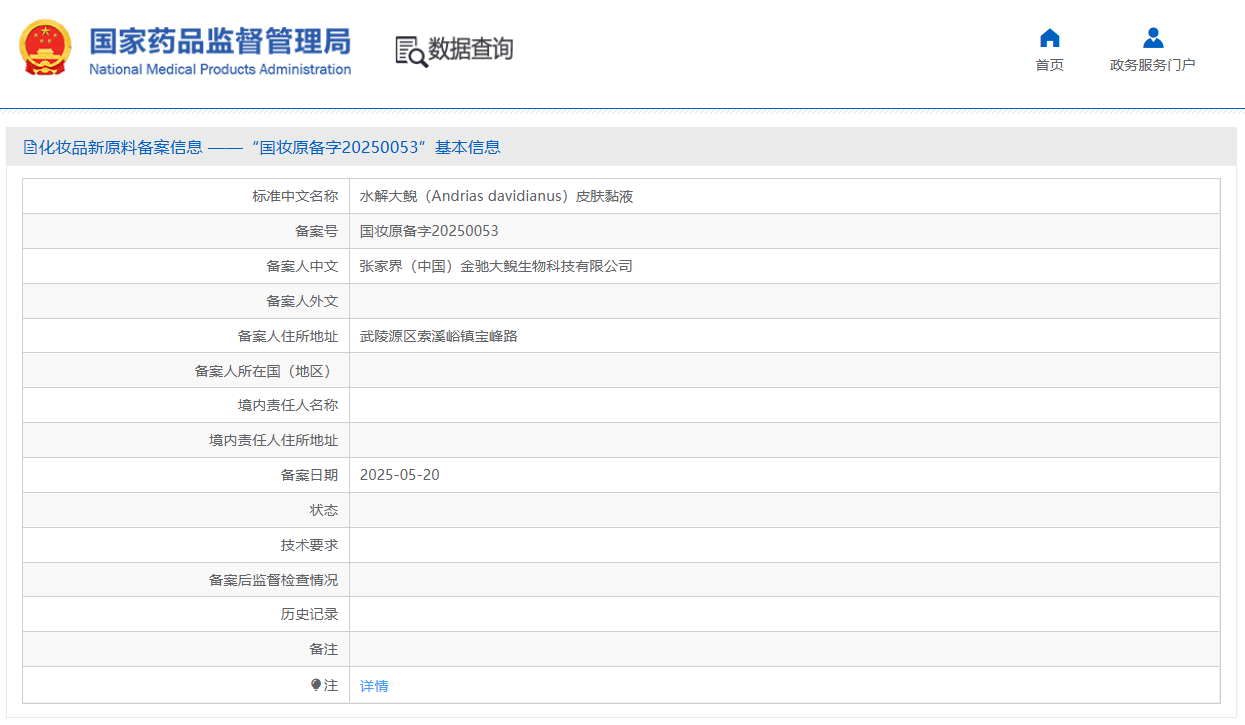Click National Medical Products Administration subtitle
Screen dimensions: 1245x725
tap(220, 69)
